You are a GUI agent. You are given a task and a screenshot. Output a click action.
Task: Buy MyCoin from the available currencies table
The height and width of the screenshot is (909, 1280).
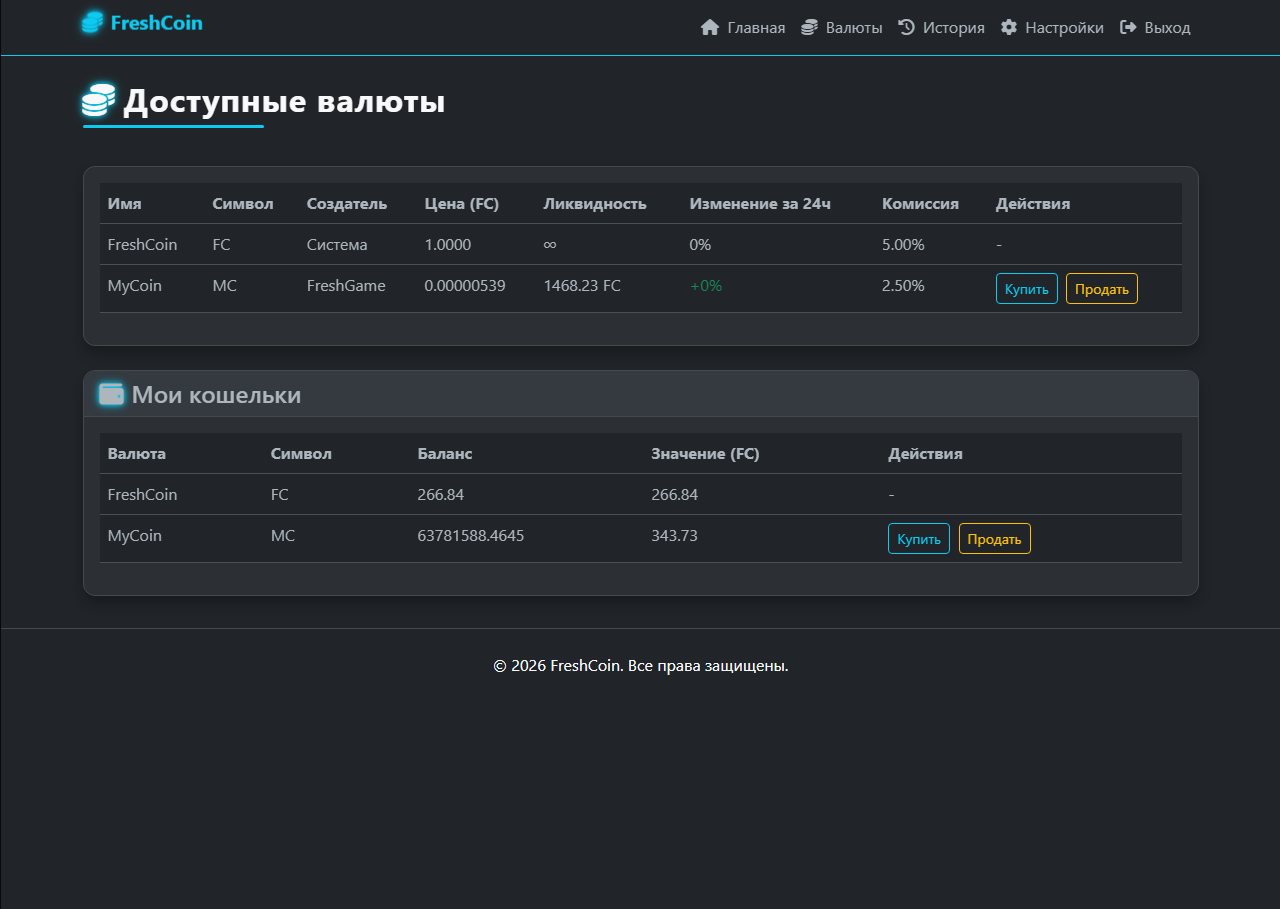click(1026, 289)
